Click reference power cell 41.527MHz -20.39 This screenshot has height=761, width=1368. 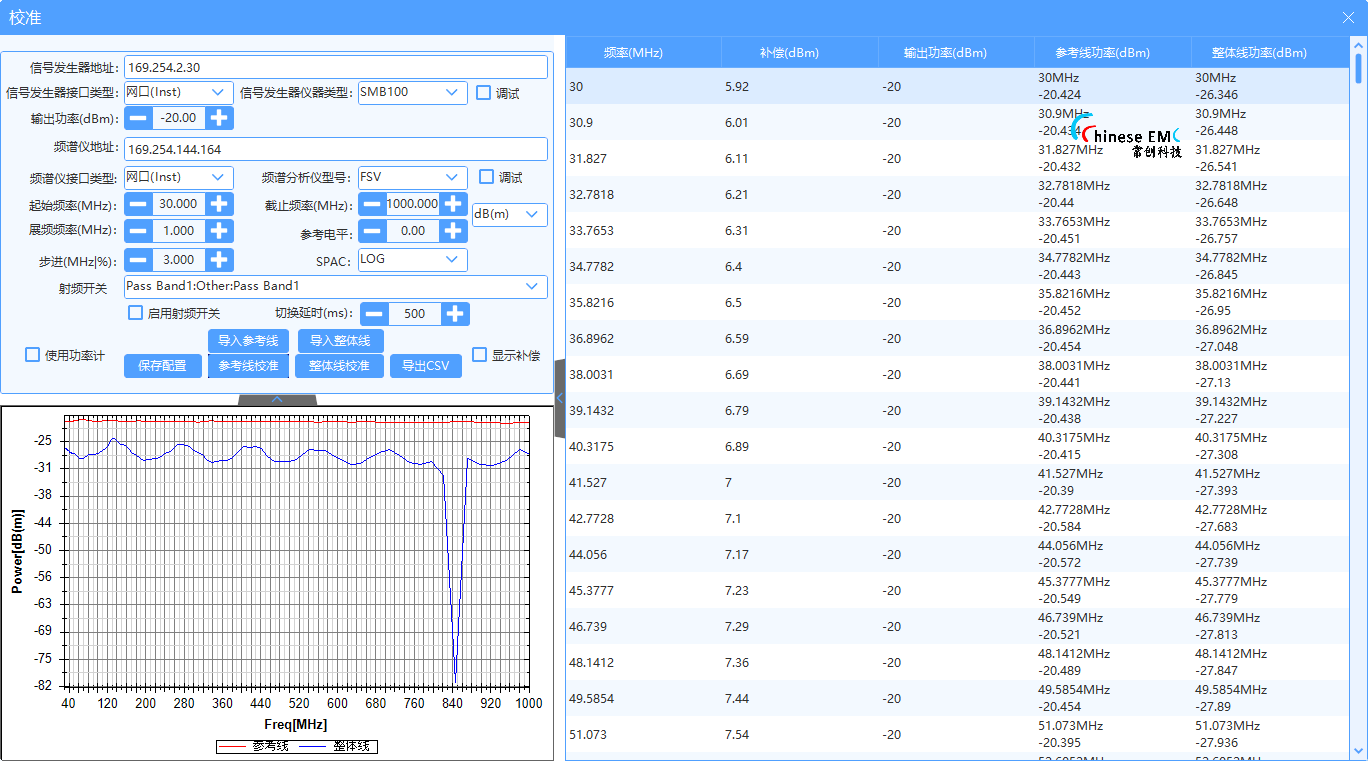[1111, 482]
